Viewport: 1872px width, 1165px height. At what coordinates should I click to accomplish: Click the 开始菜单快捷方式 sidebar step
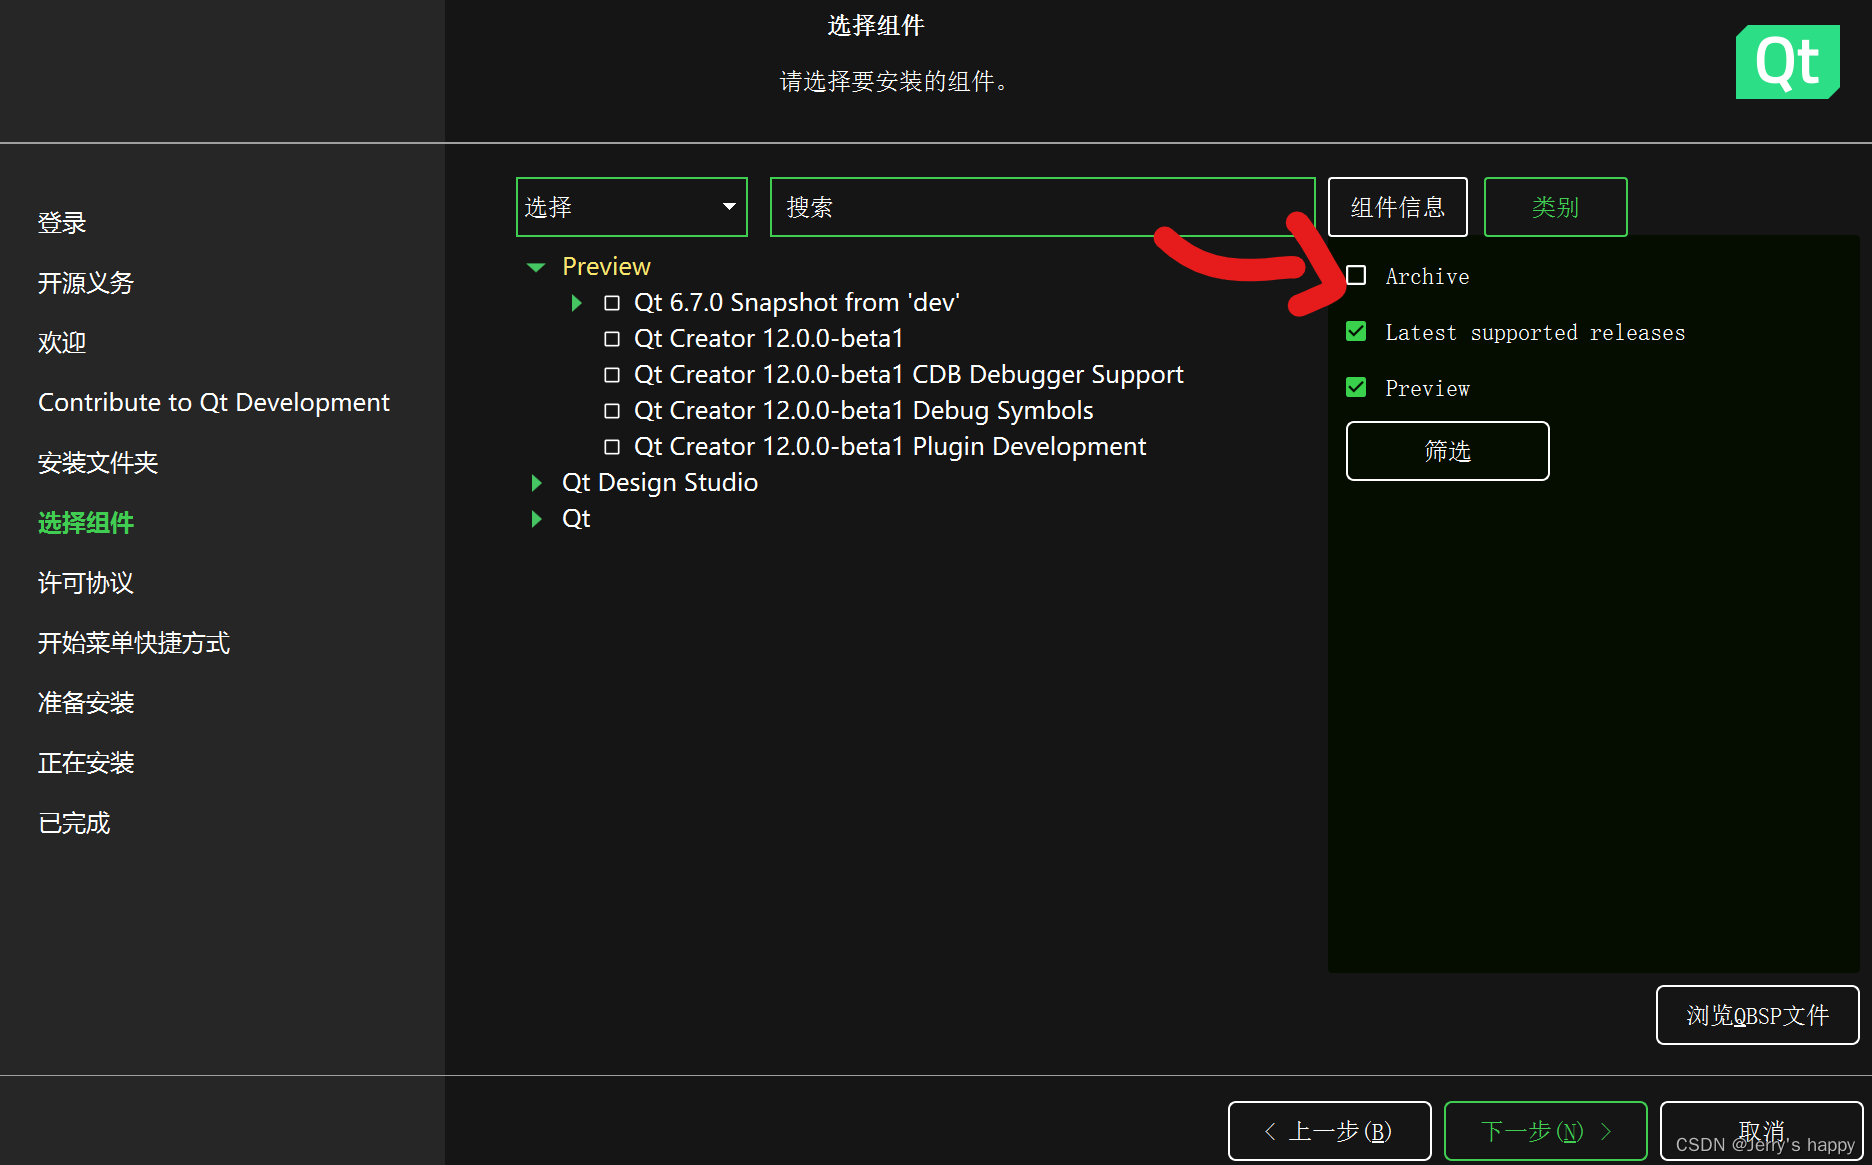coord(134,643)
